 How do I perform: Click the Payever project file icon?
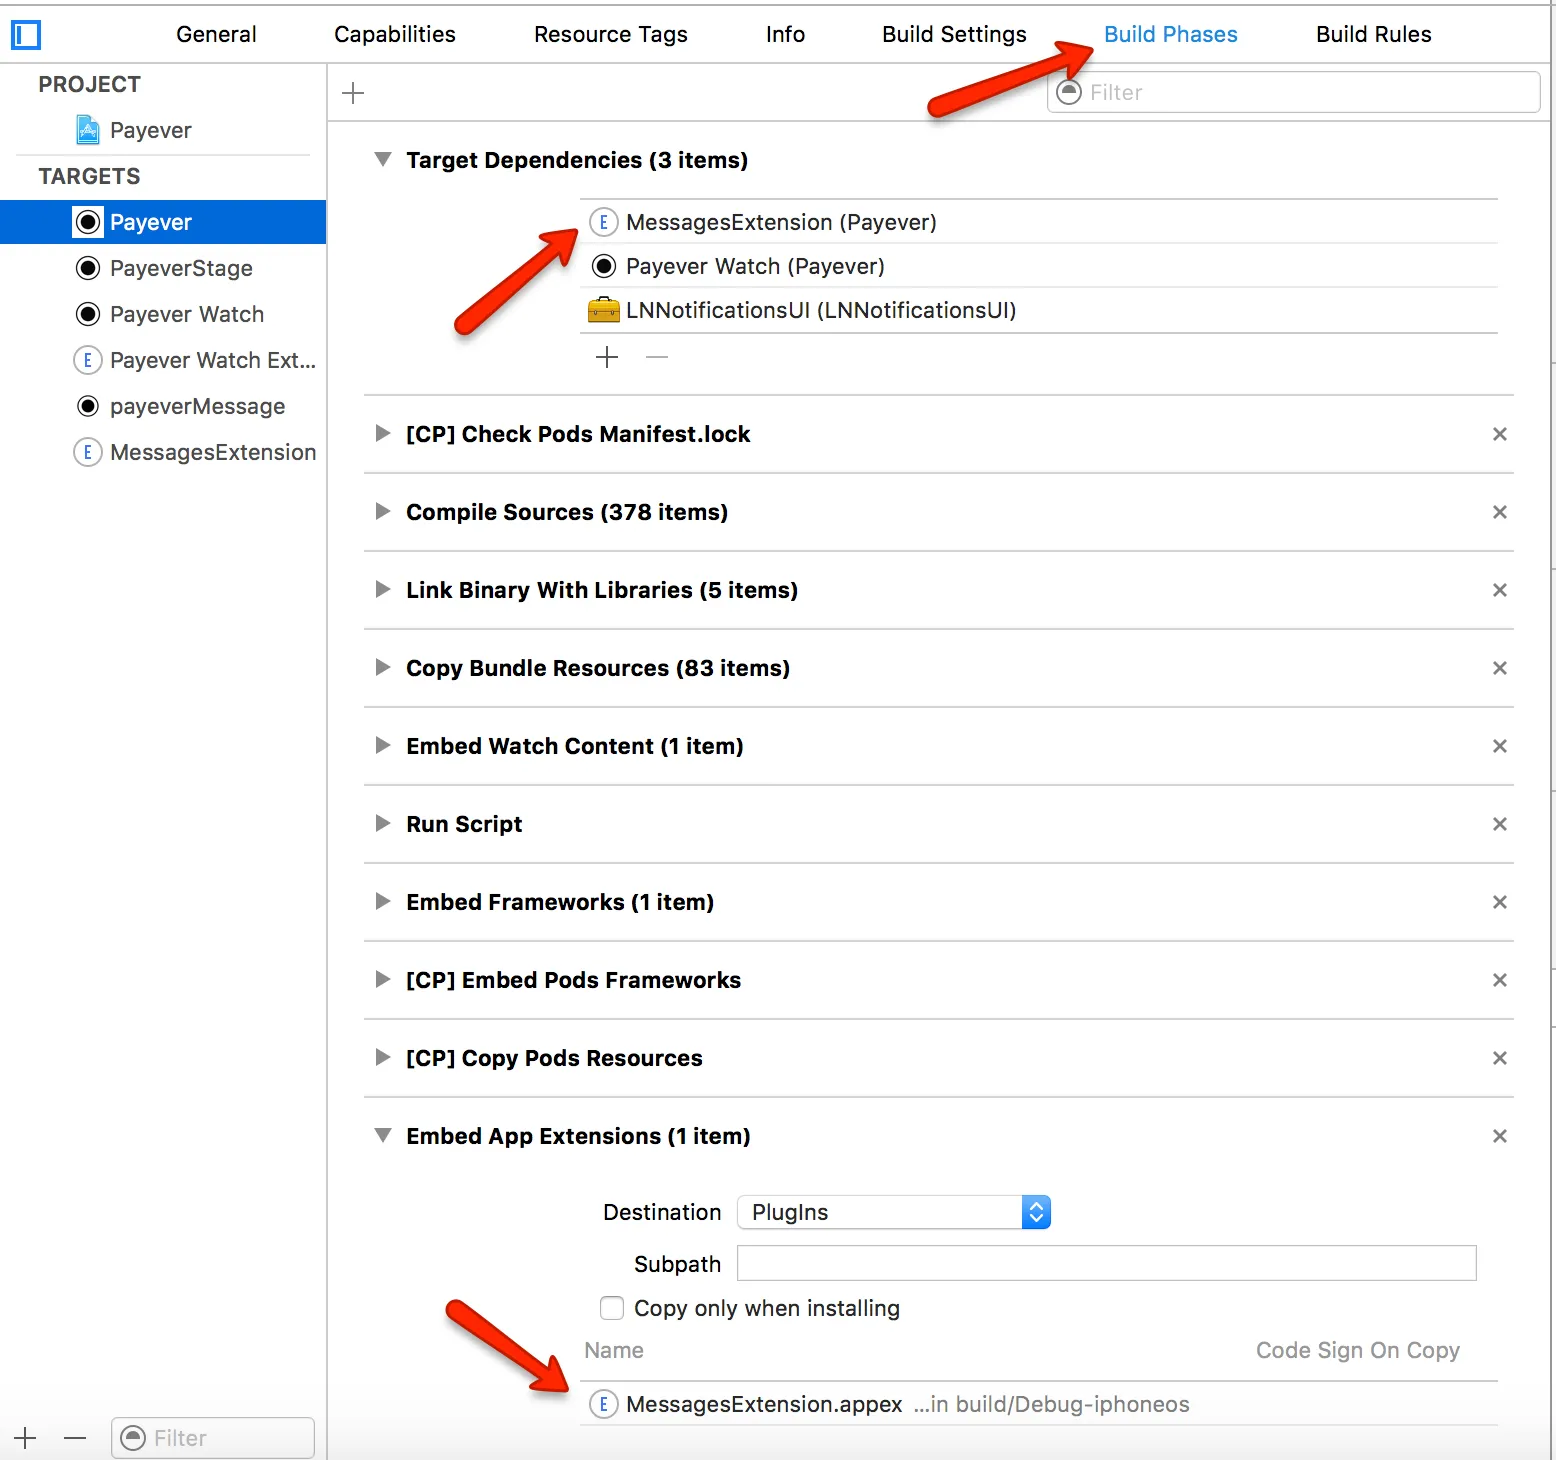click(88, 130)
